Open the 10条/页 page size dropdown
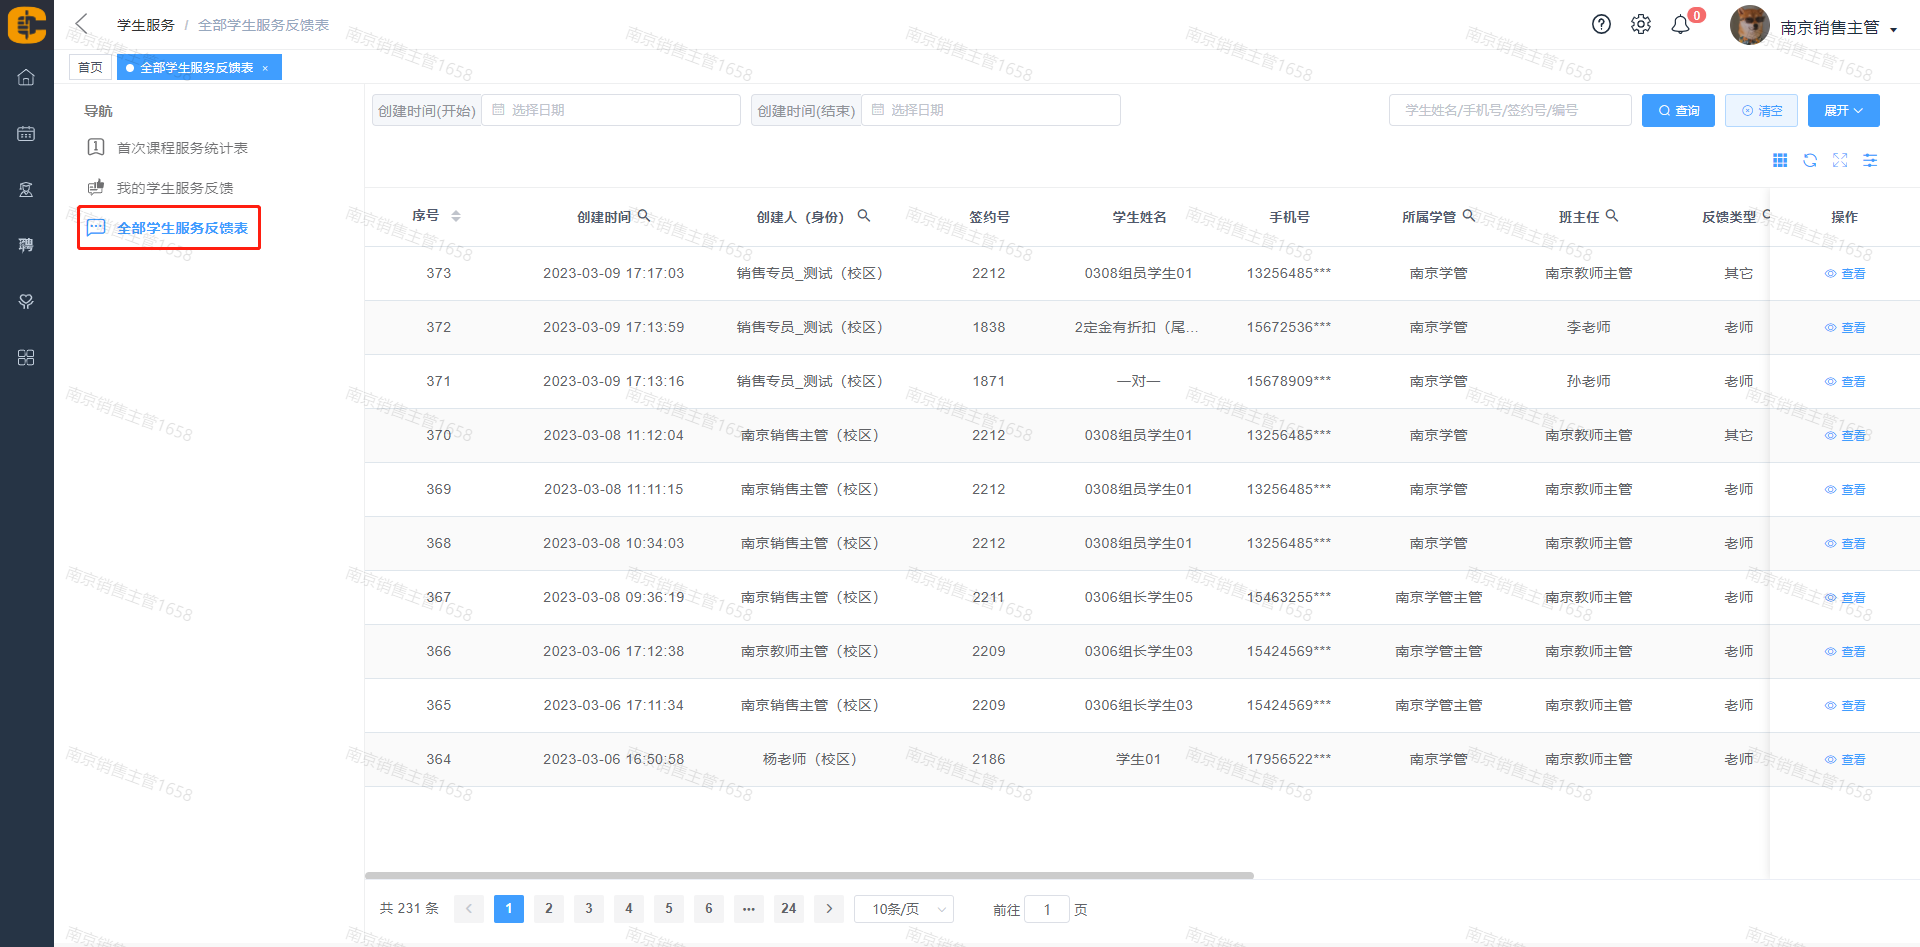 pos(904,909)
